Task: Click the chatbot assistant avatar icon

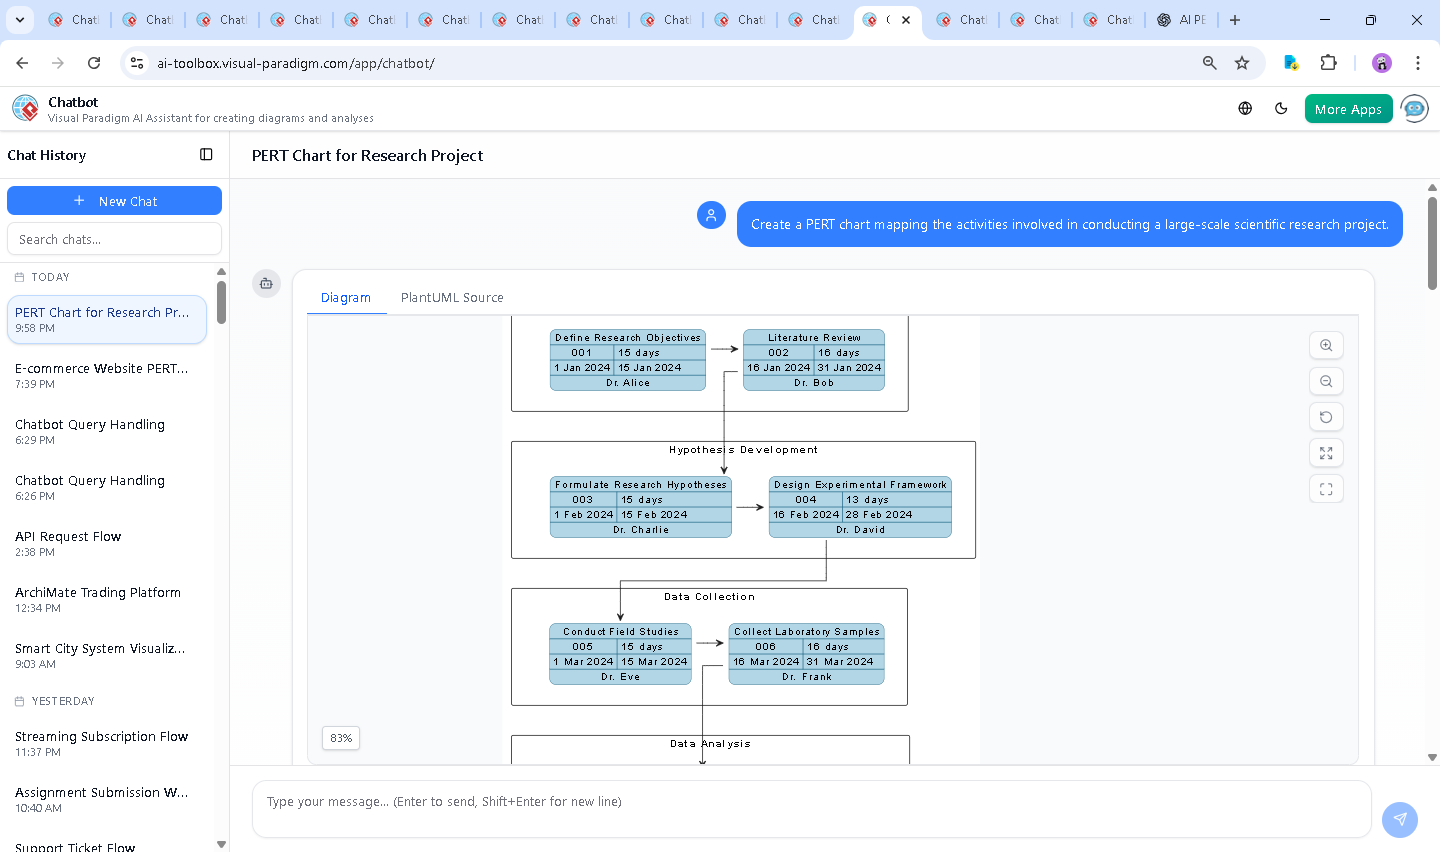Action: click(x=1415, y=108)
